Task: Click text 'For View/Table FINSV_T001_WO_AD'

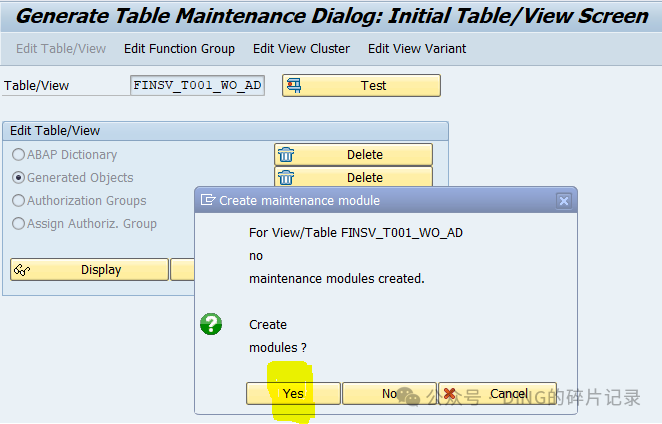Action: [356, 232]
